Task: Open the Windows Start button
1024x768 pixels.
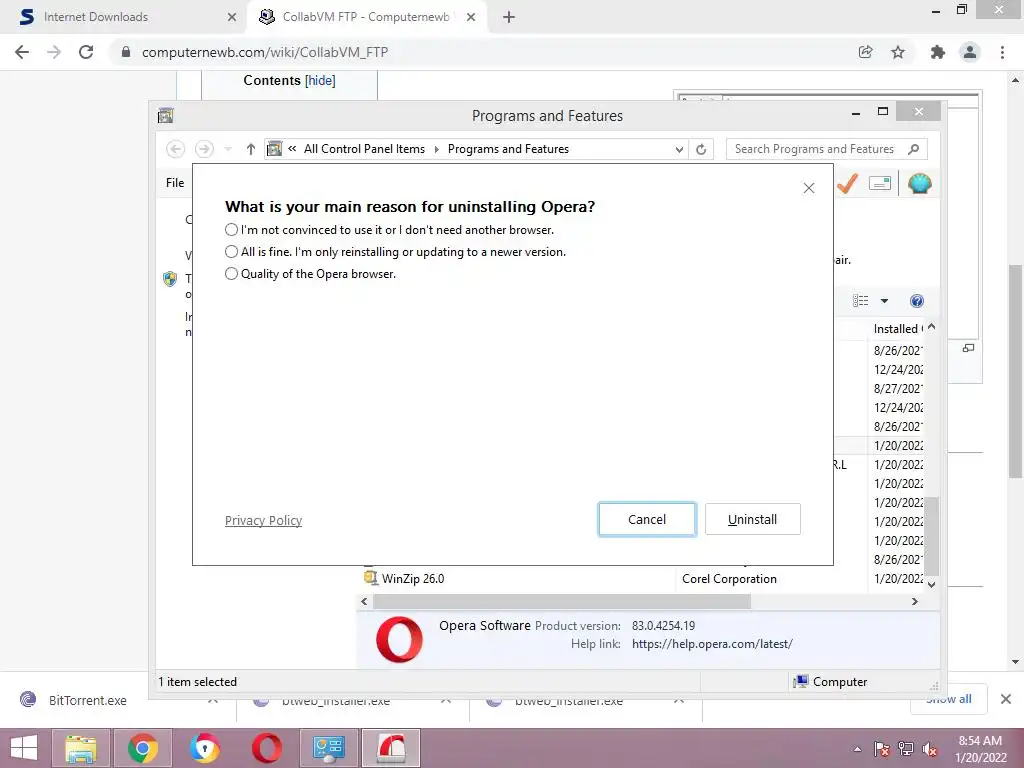Action: tap(24, 748)
